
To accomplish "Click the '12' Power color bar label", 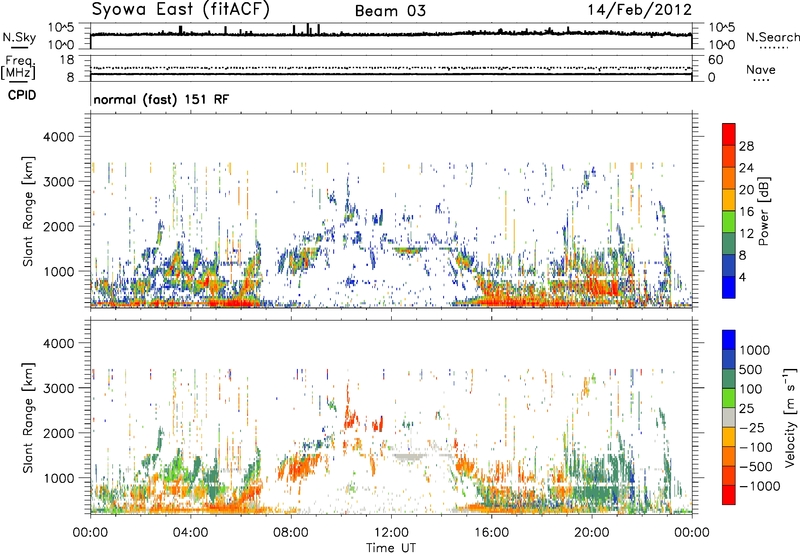I will pos(746,234).
